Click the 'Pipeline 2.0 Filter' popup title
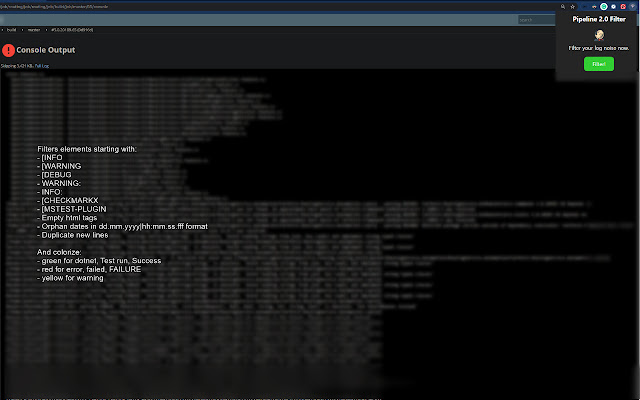This screenshot has width=640, height=400. click(x=599, y=19)
